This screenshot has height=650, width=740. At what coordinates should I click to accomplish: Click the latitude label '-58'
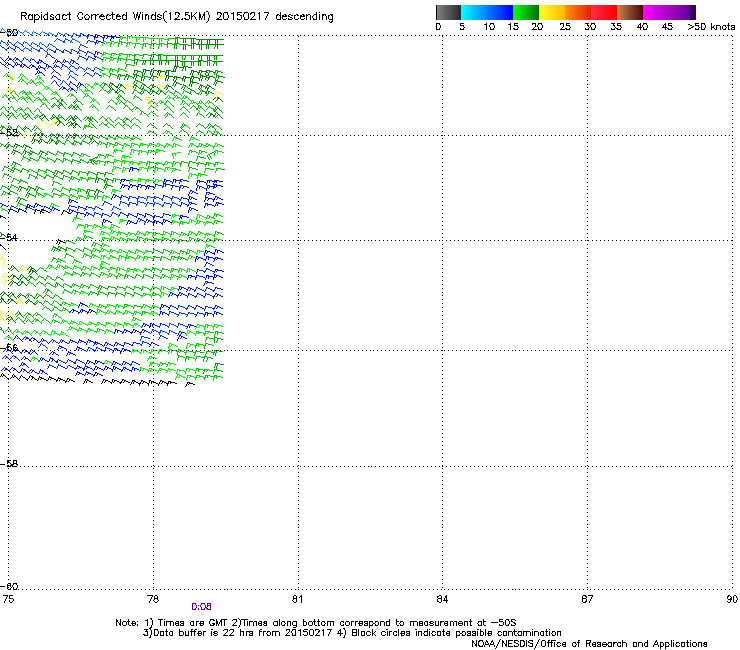[9, 464]
